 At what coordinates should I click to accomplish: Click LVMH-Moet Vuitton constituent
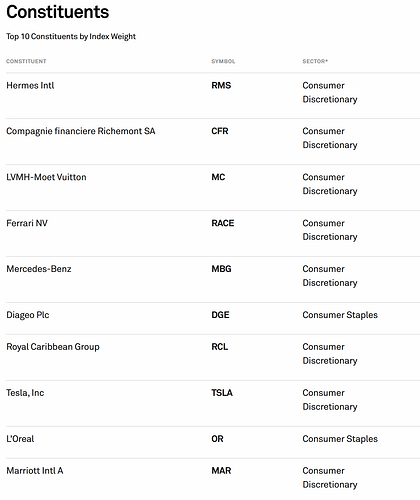46,177
